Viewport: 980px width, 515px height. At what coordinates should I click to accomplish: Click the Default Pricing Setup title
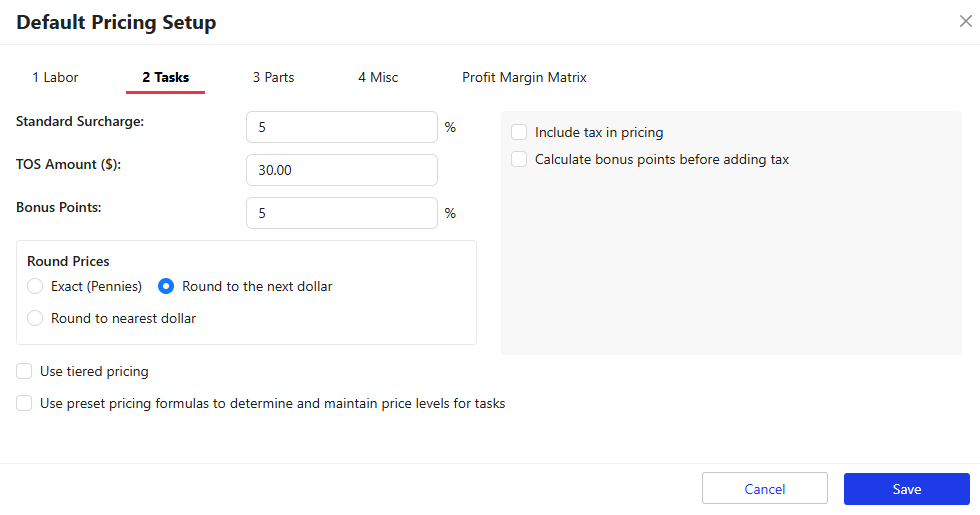(x=116, y=22)
